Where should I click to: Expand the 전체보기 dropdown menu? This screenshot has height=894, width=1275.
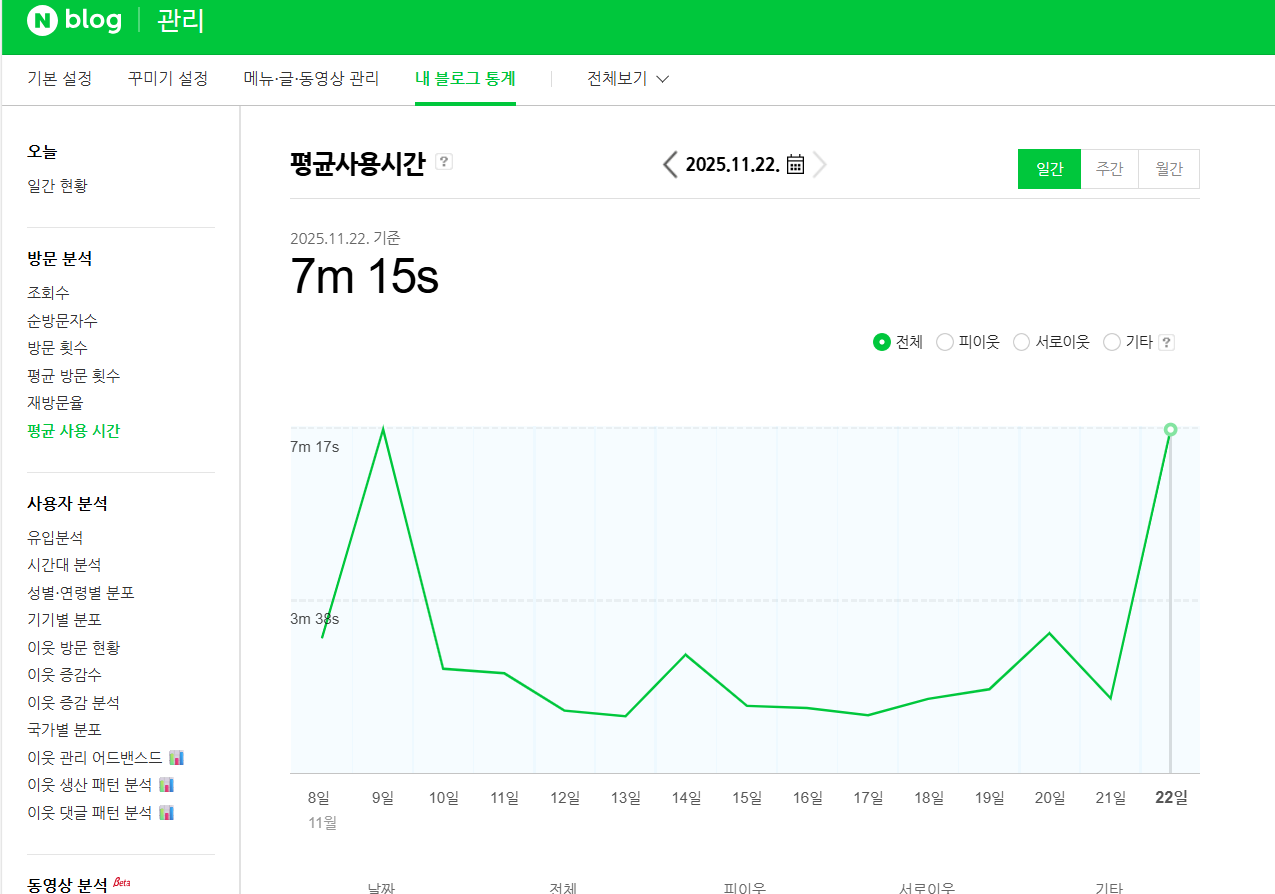pyautogui.click(x=628, y=79)
